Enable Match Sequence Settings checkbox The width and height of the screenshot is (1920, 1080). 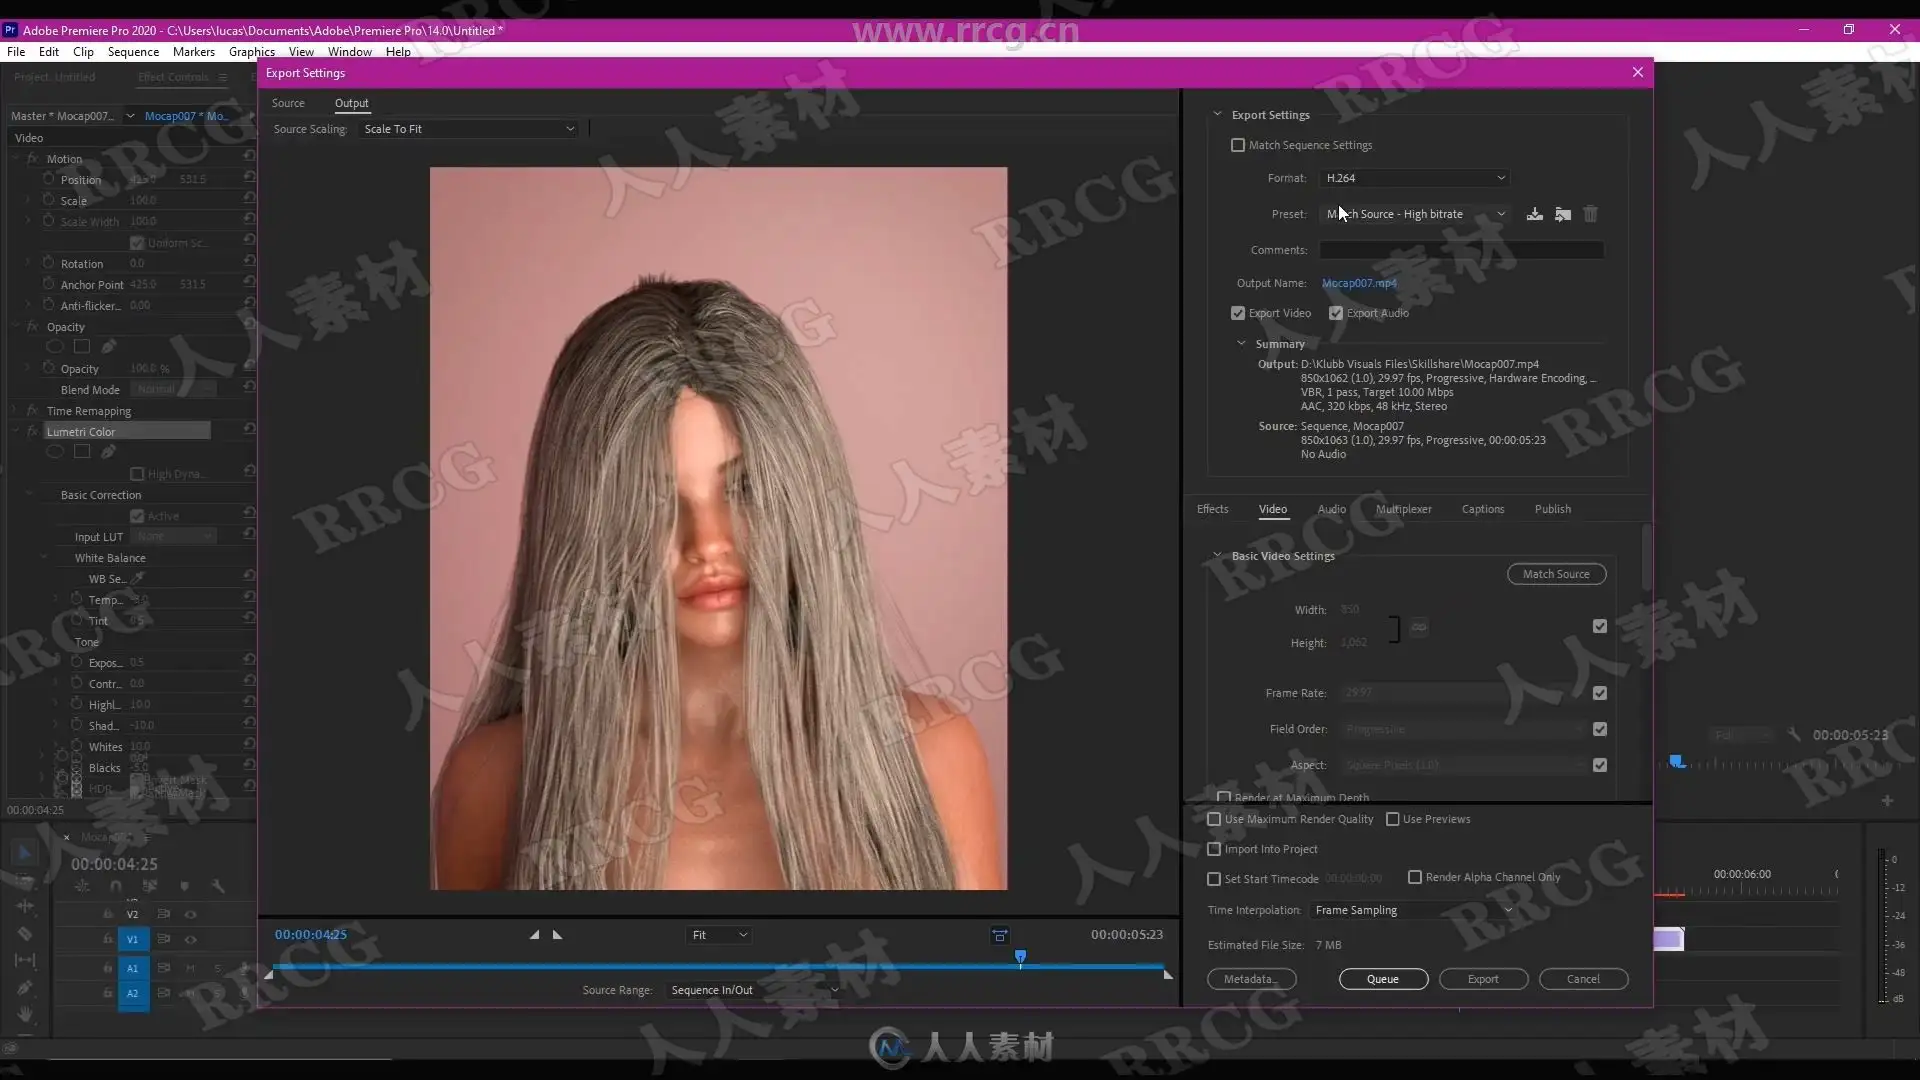point(1238,145)
